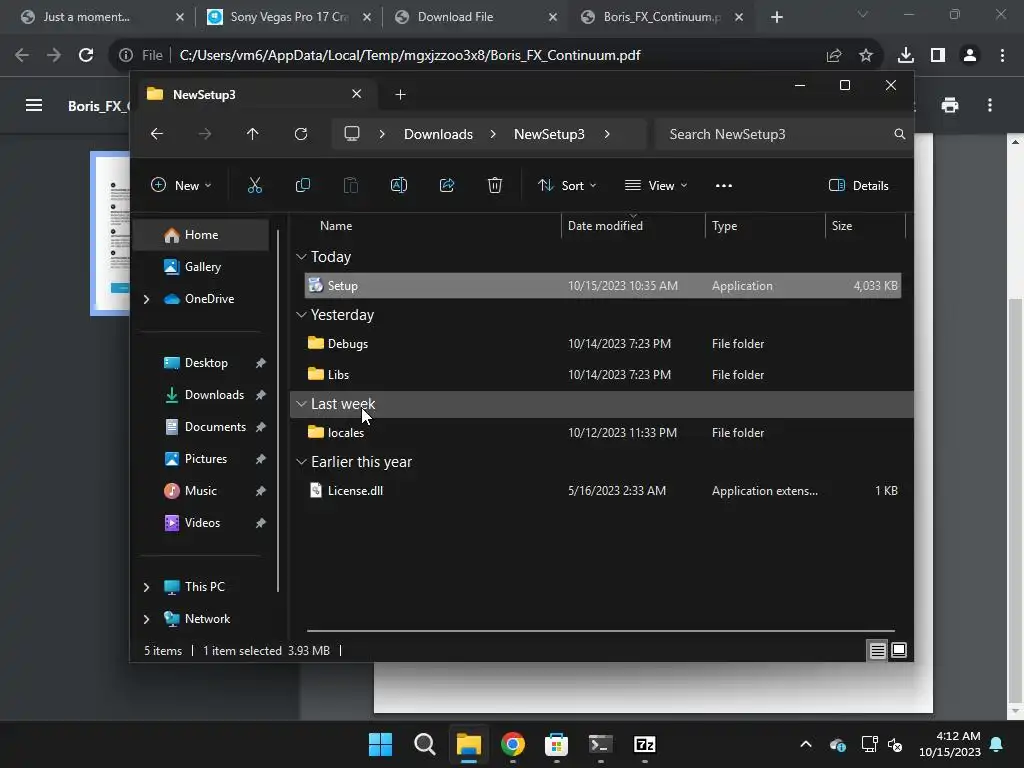Click the Rename icon in Explorer toolbar
Viewport: 1024px width, 768px height.
[x=398, y=185]
